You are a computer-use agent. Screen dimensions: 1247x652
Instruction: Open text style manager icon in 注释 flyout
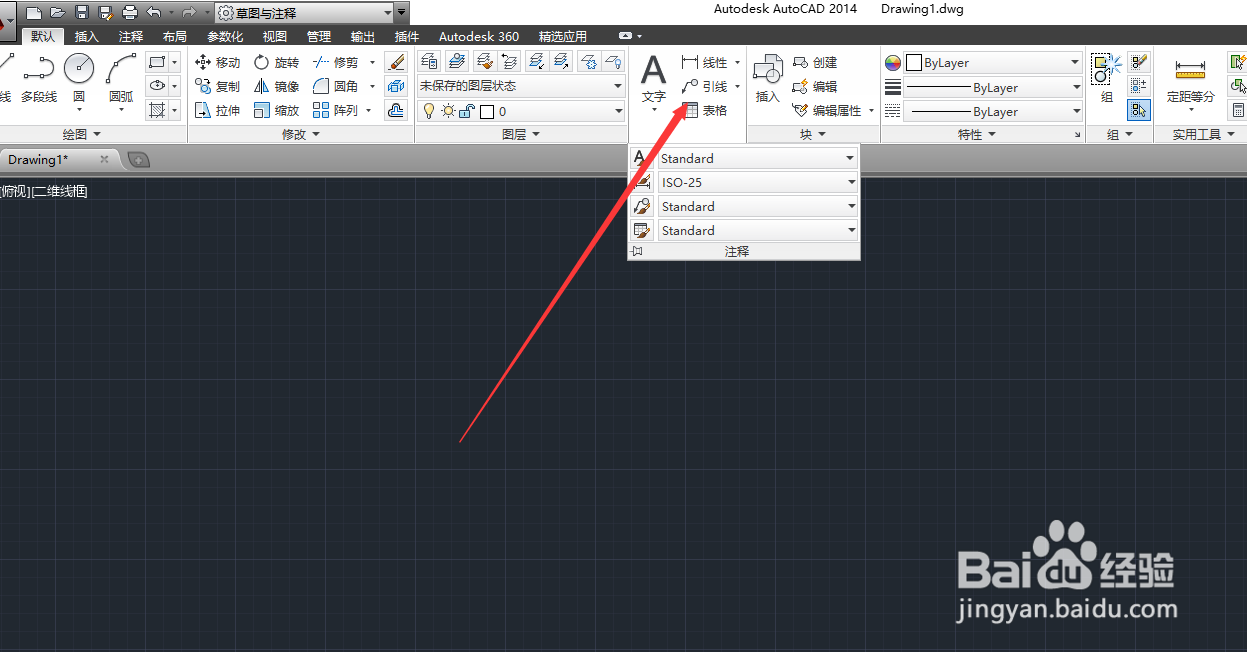[642, 158]
